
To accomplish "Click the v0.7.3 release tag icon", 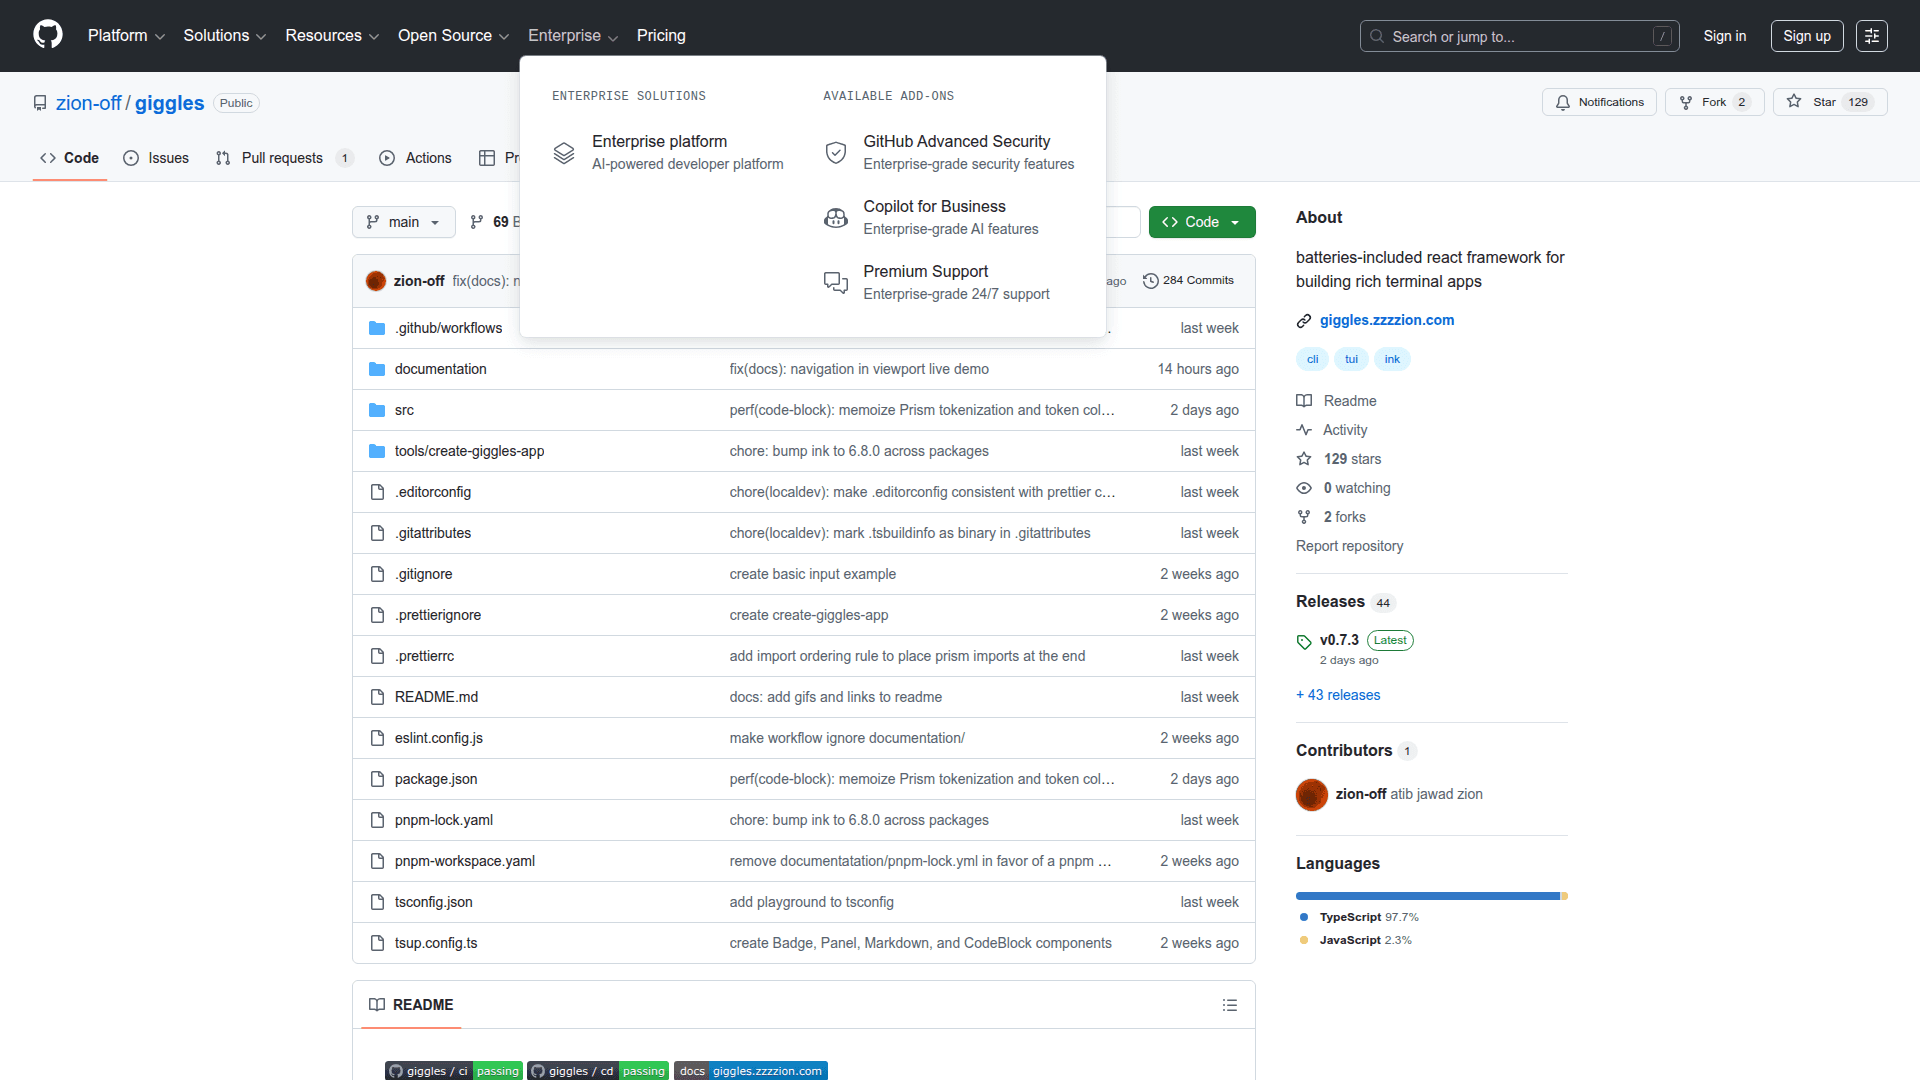I will pos(1304,642).
